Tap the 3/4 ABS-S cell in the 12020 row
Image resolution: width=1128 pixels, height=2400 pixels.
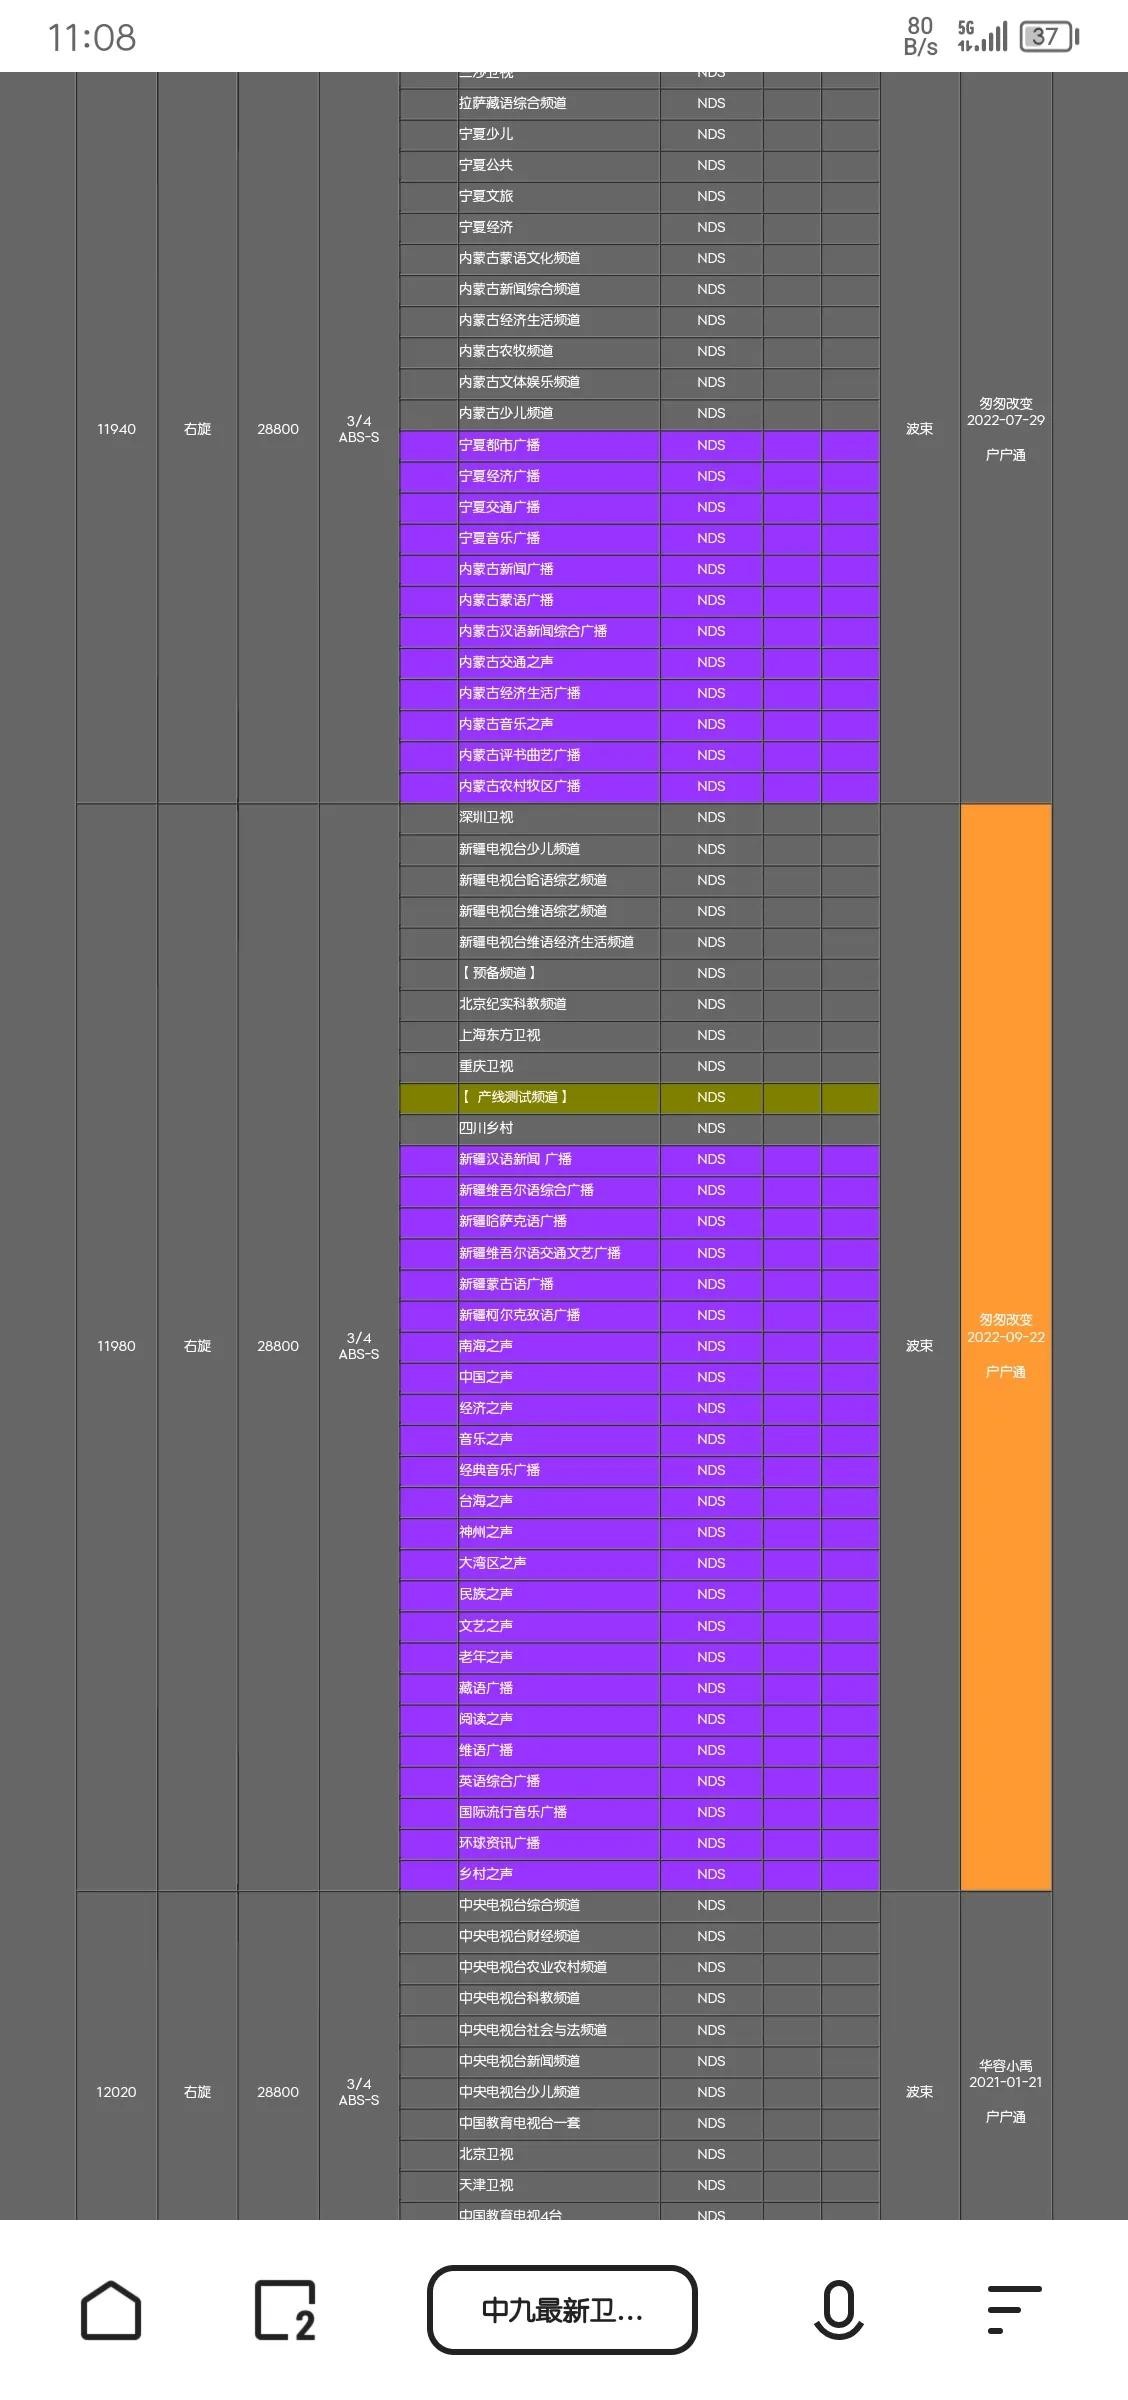359,2092
